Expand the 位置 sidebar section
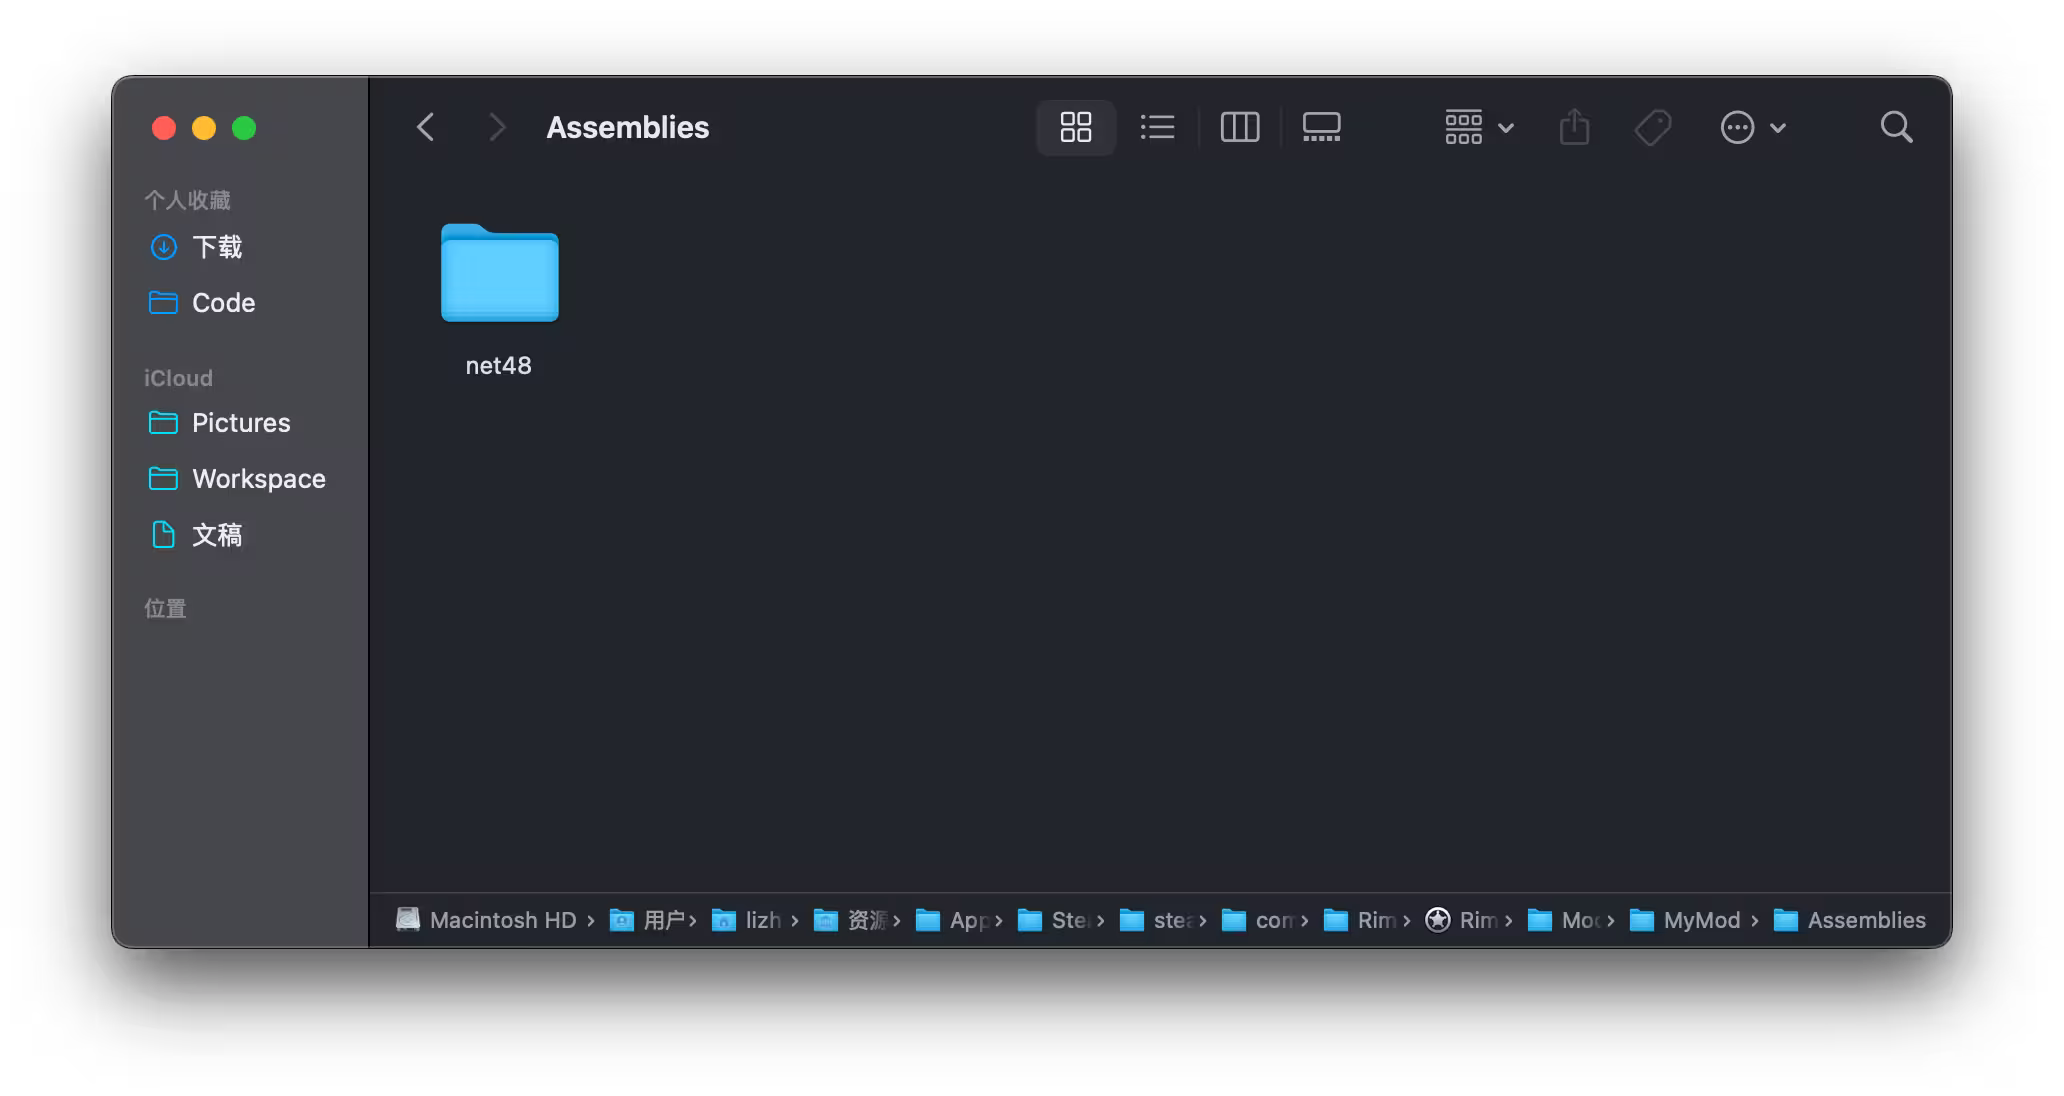 [165, 608]
